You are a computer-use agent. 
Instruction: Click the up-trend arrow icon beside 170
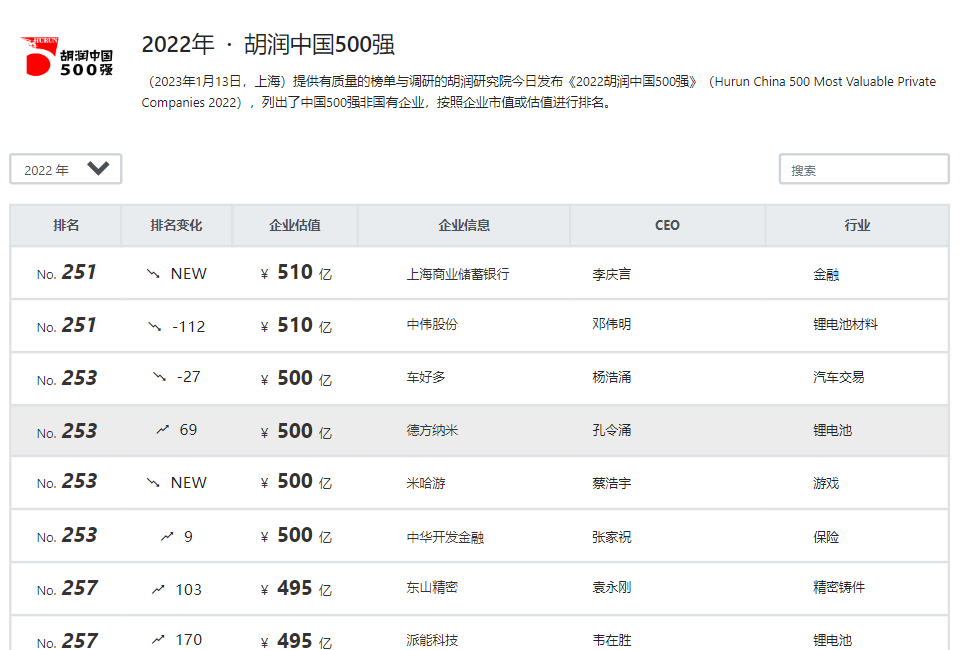tap(158, 639)
